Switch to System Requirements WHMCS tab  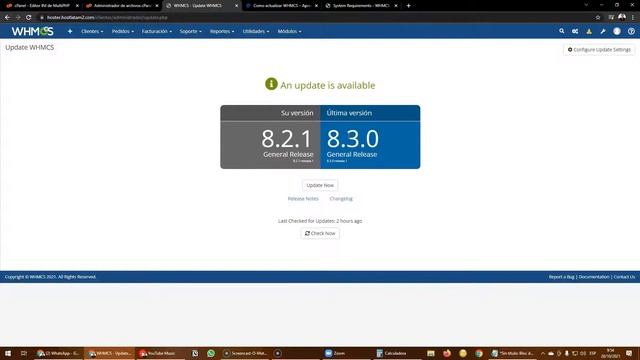pyautogui.click(x=361, y=6)
